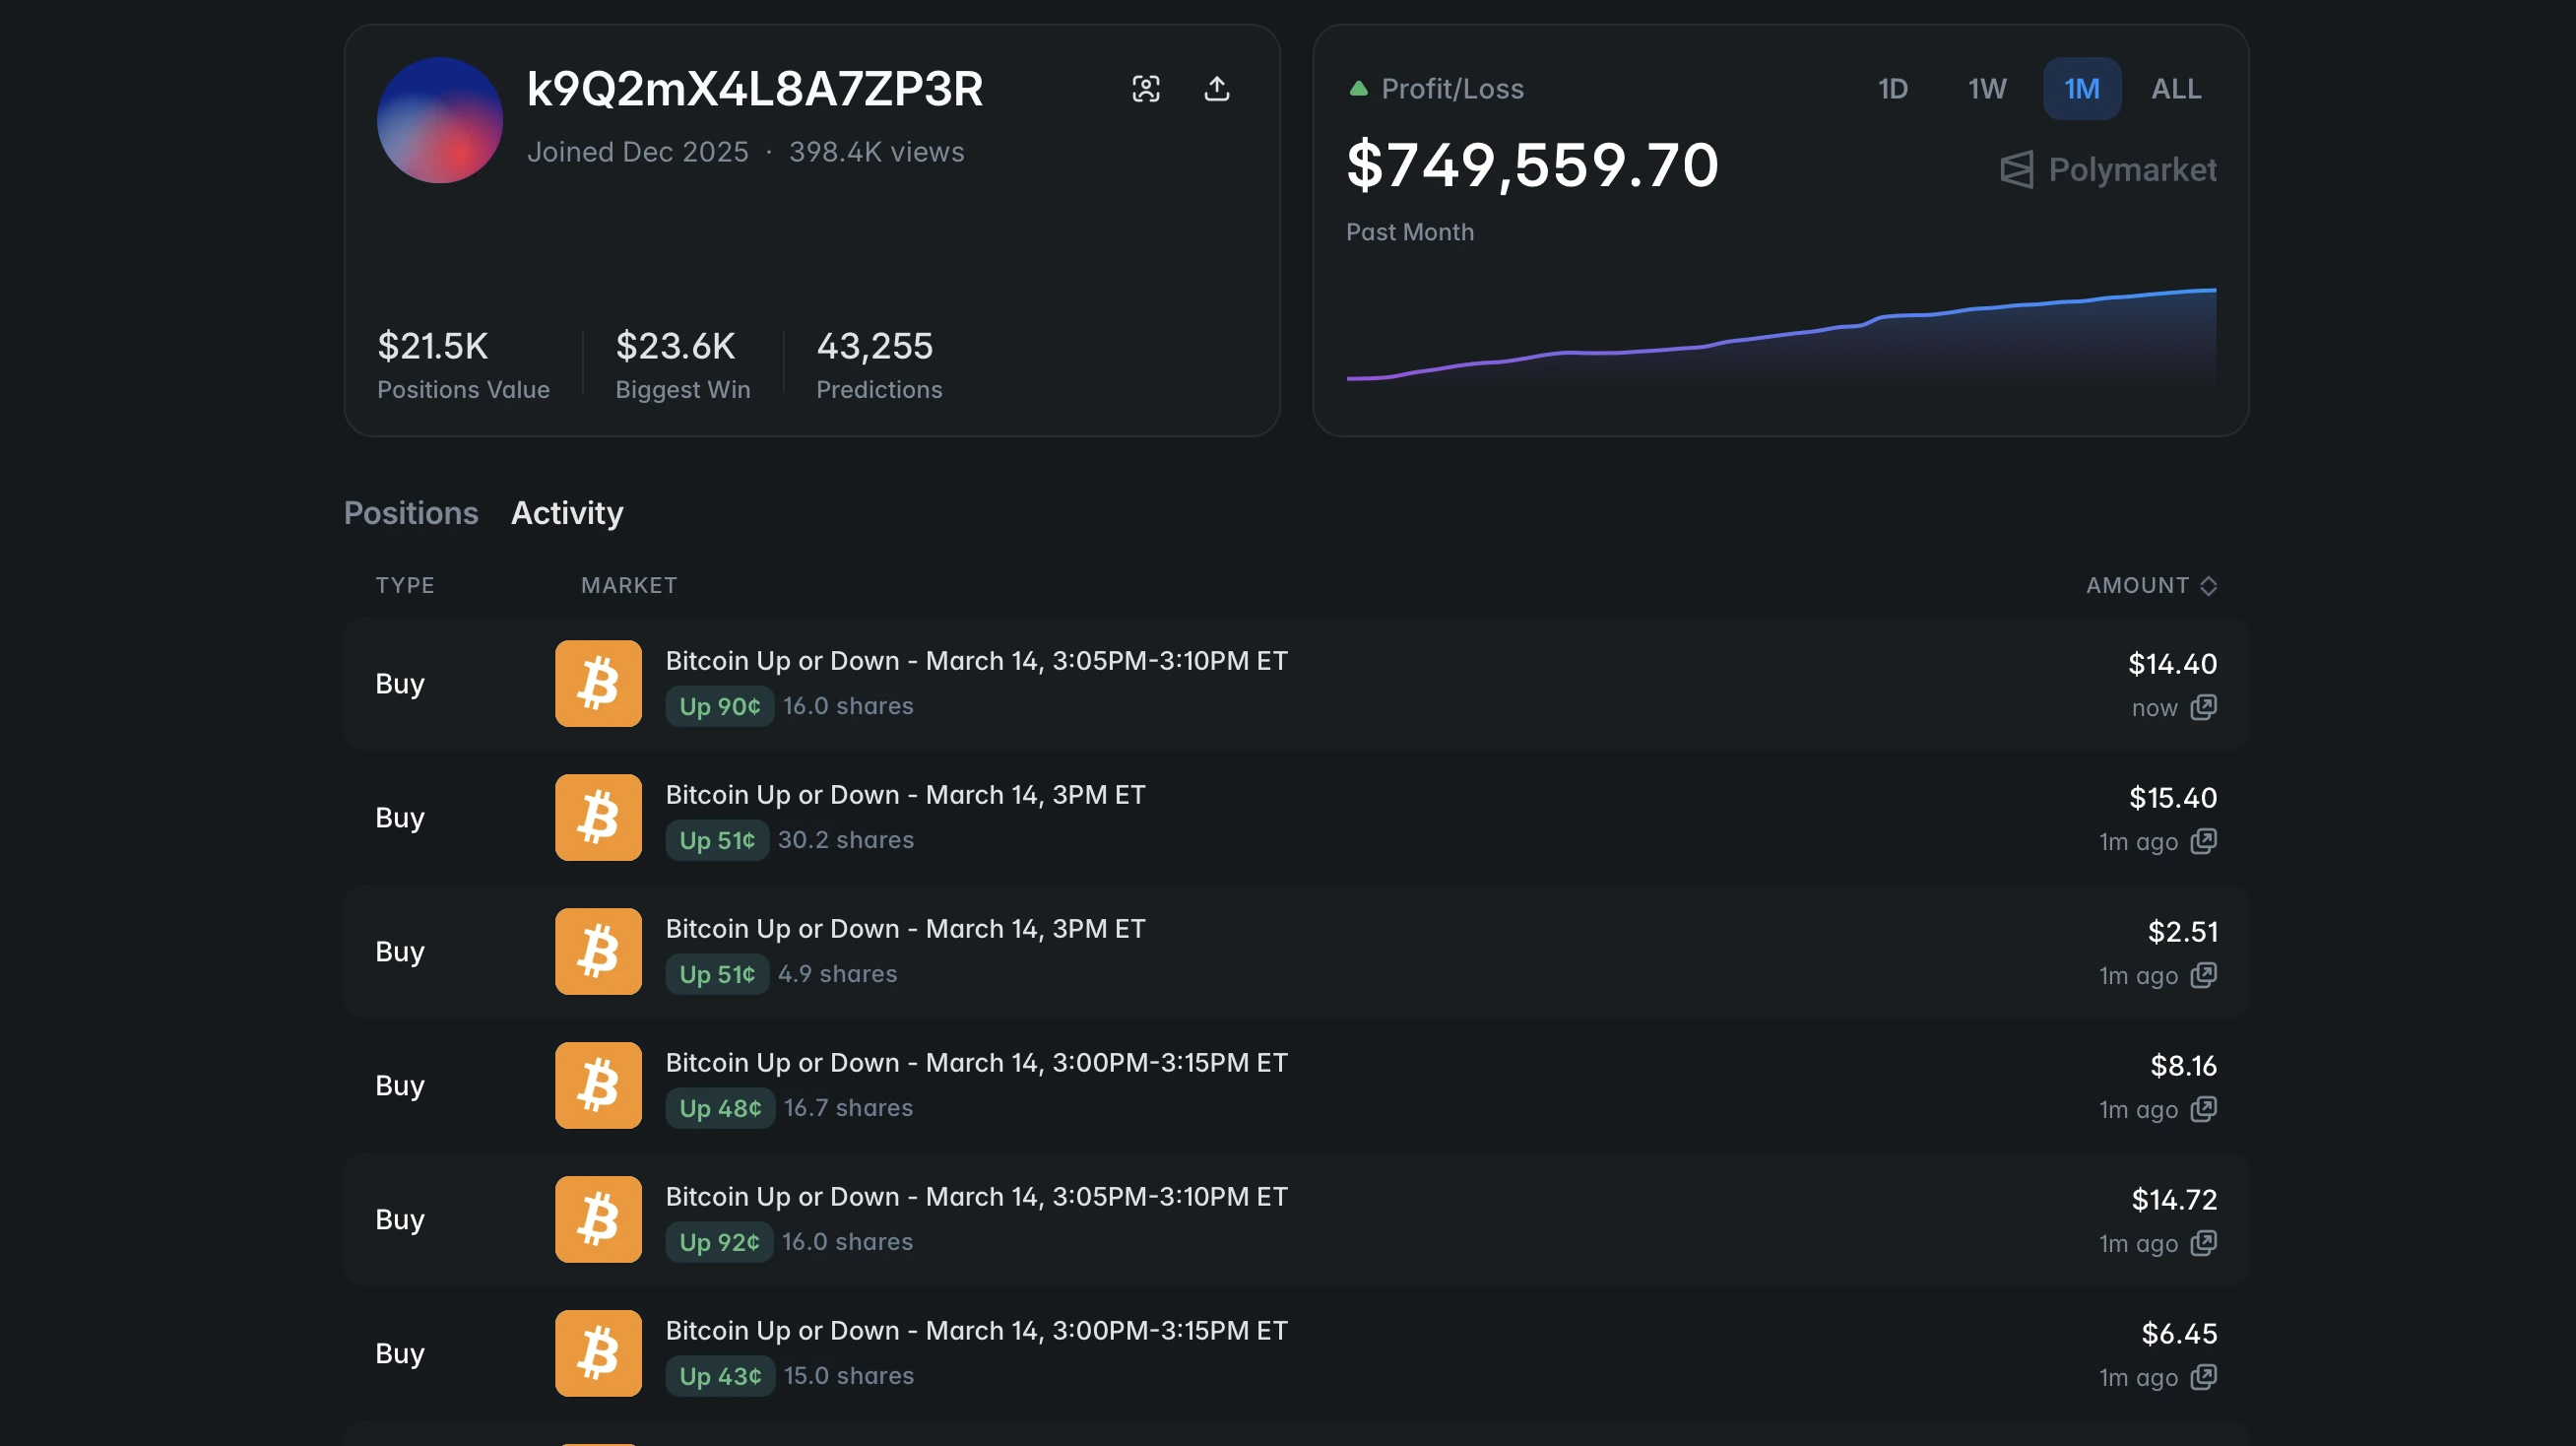Open external link icon for $2.51 trade
The width and height of the screenshot is (2576, 1446).
pyautogui.click(x=2203, y=976)
